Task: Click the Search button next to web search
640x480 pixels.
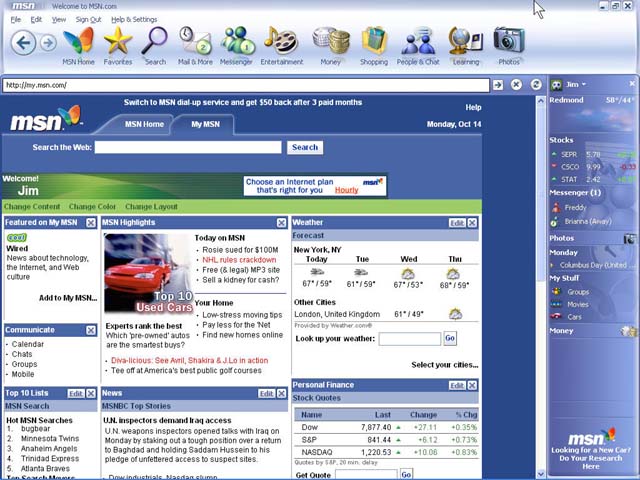Action: [x=304, y=147]
